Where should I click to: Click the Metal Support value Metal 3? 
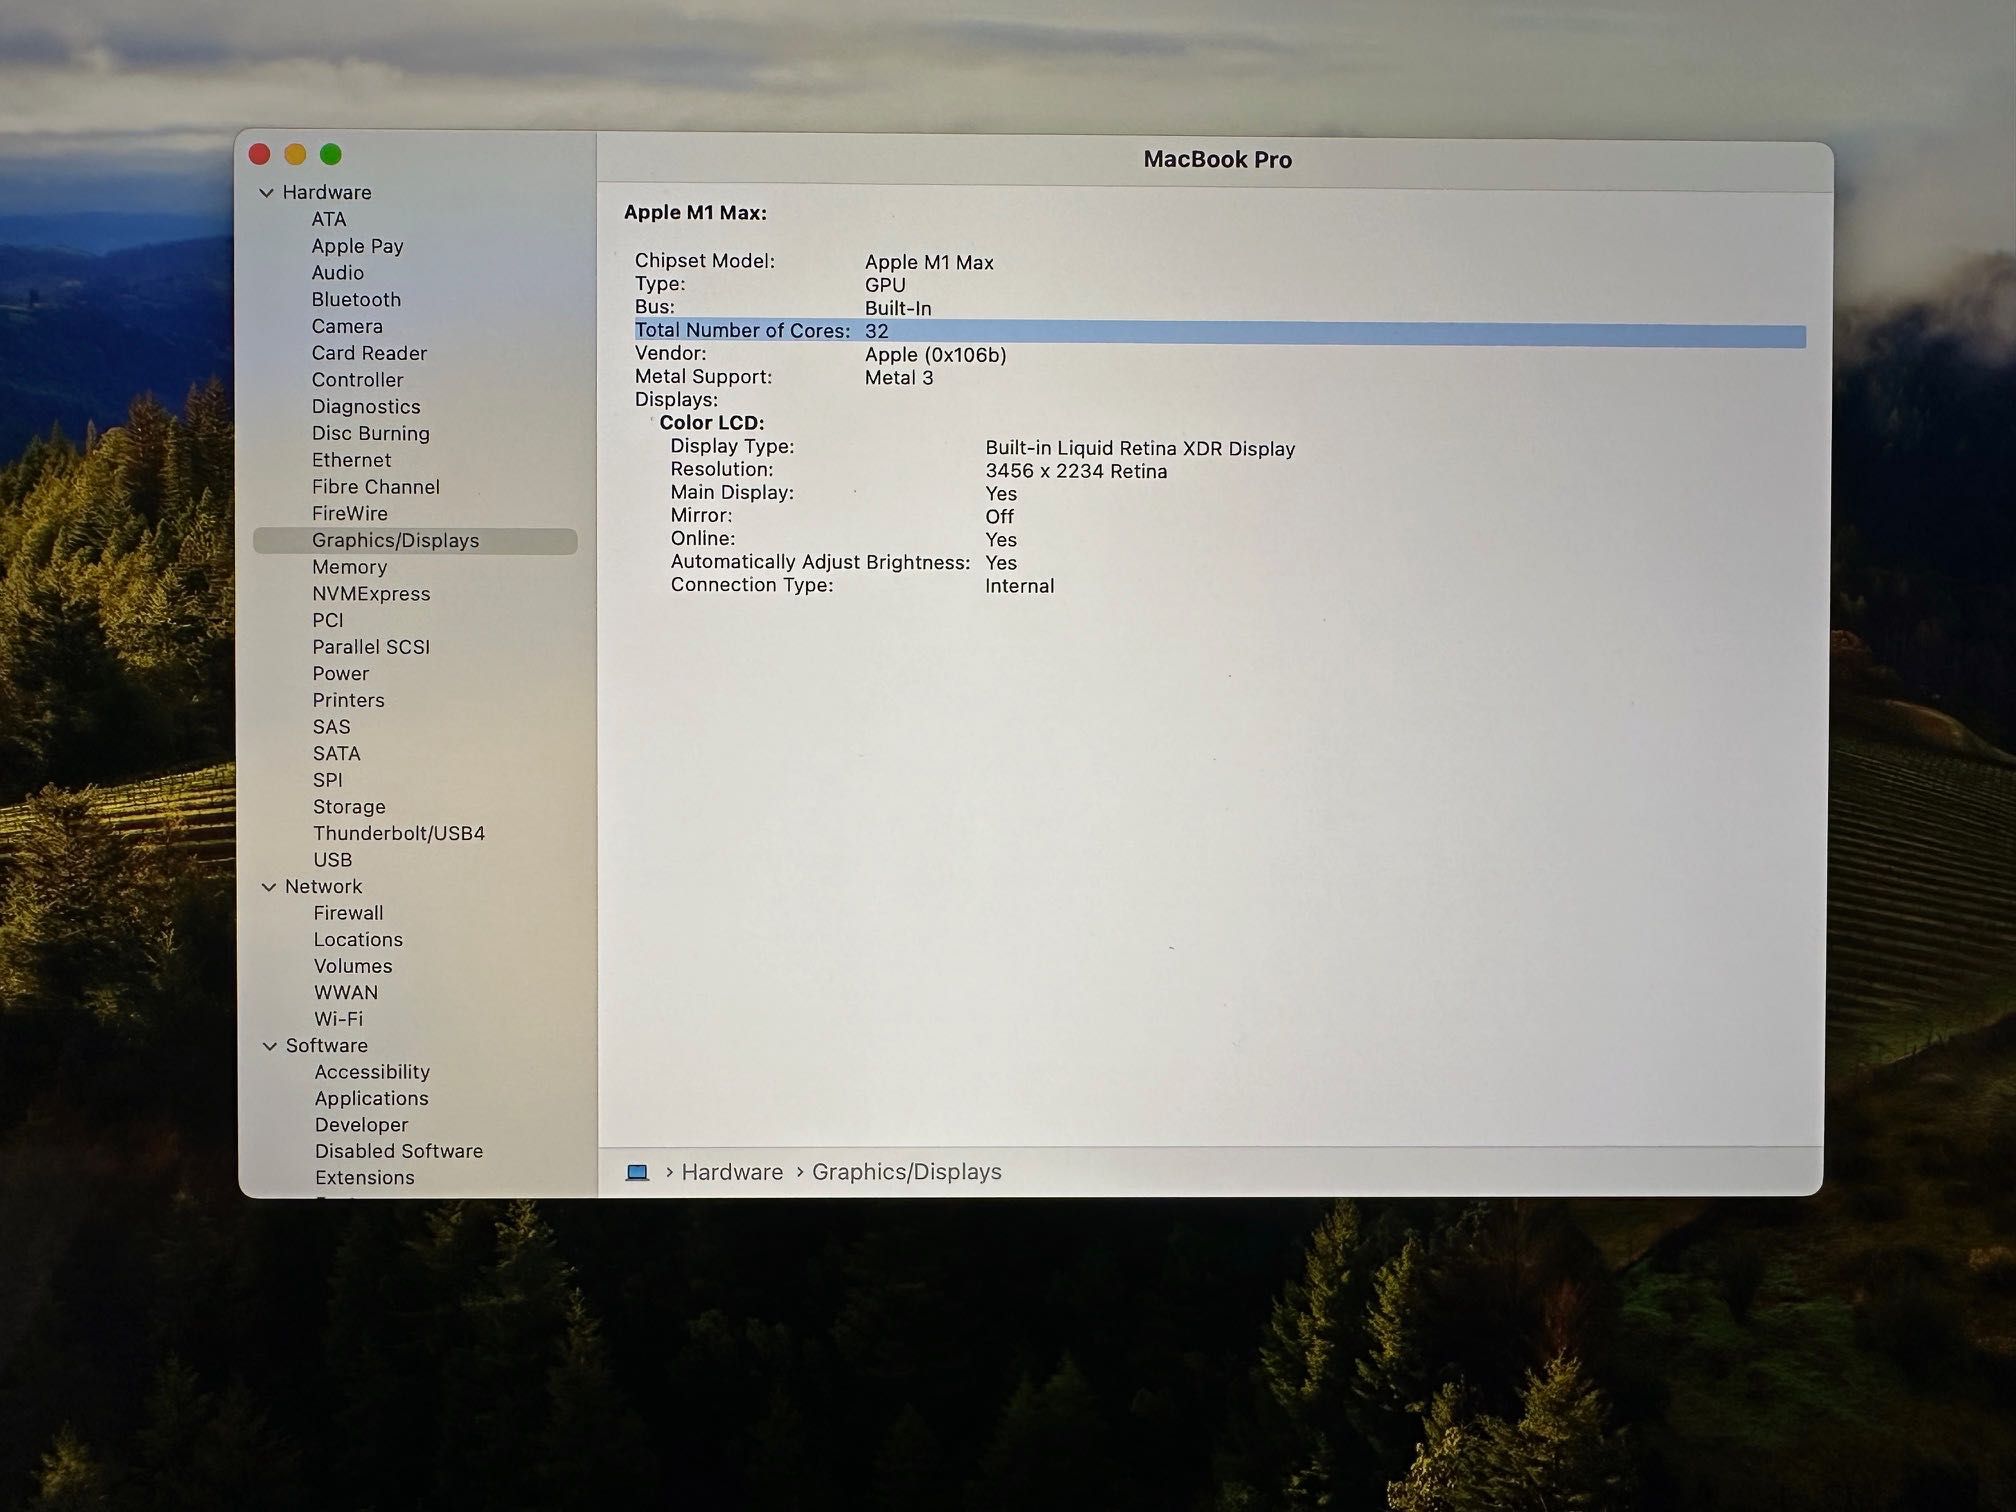coord(899,378)
